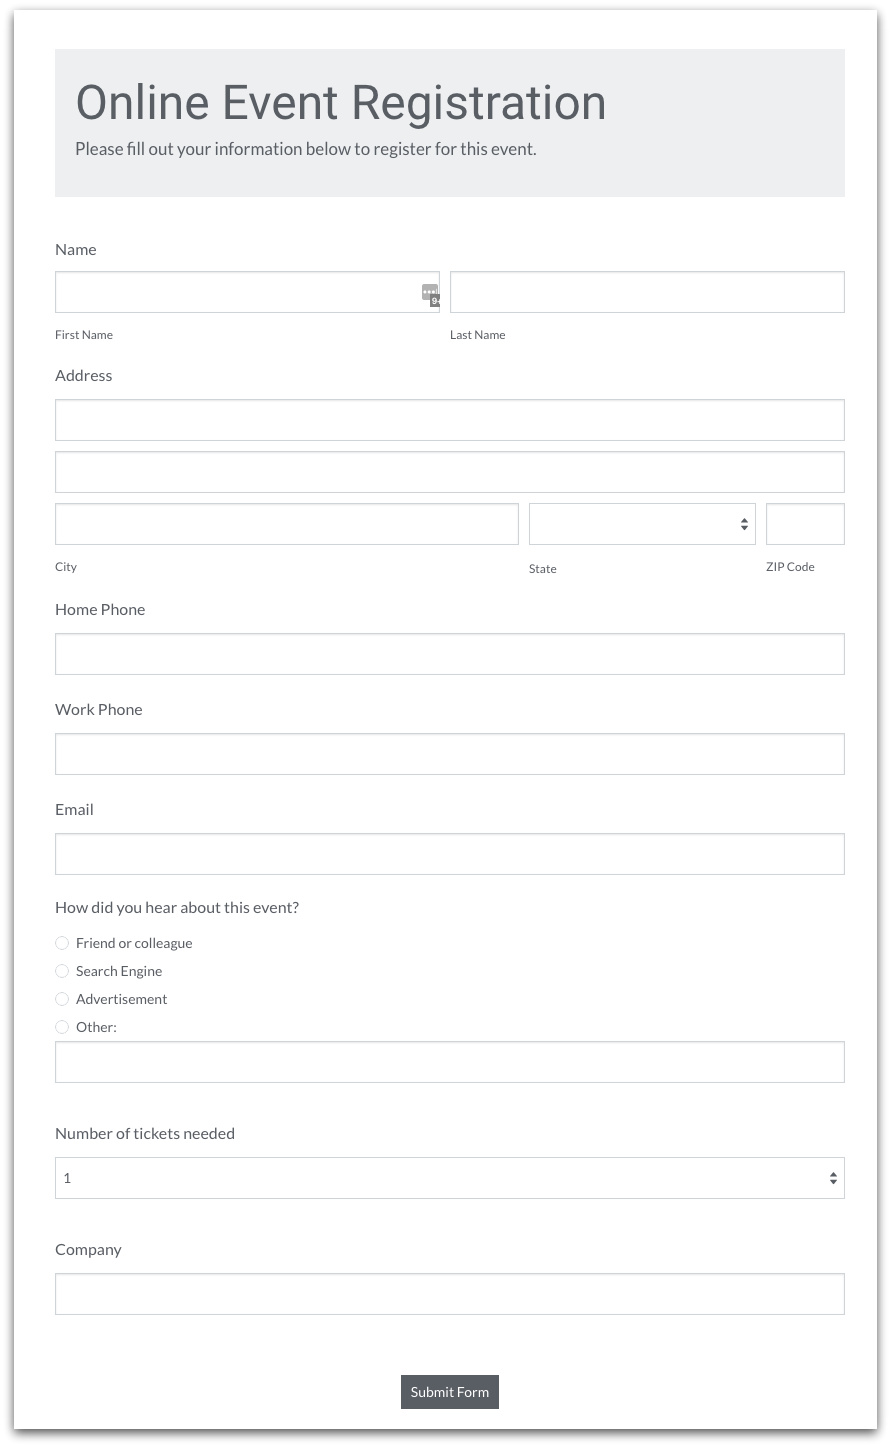Select the Other radio button
The image size is (891, 1447).
coord(62,1027)
